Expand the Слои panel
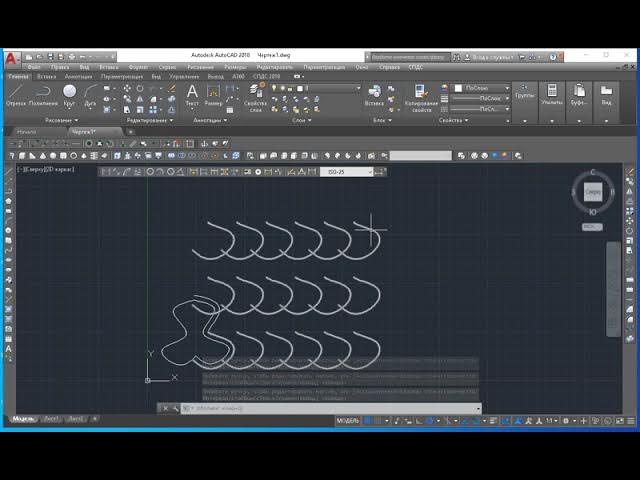 (x=302, y=120)
